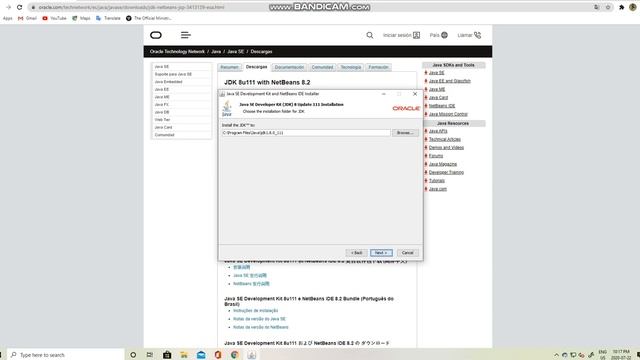The width and height of the screenshot is (640, 360).
Task: Open Apps bookmark shortcut
Action: 7,18
